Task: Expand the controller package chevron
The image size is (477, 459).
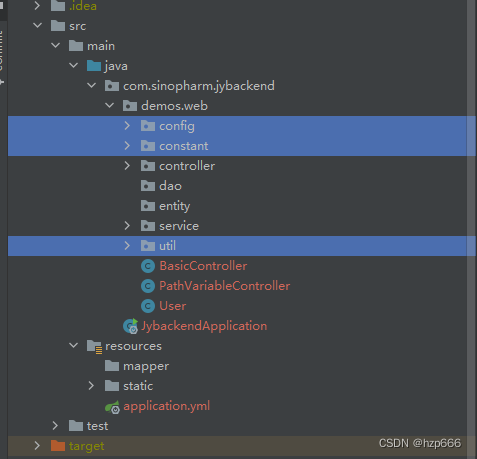Action: [x=127, y=166]
